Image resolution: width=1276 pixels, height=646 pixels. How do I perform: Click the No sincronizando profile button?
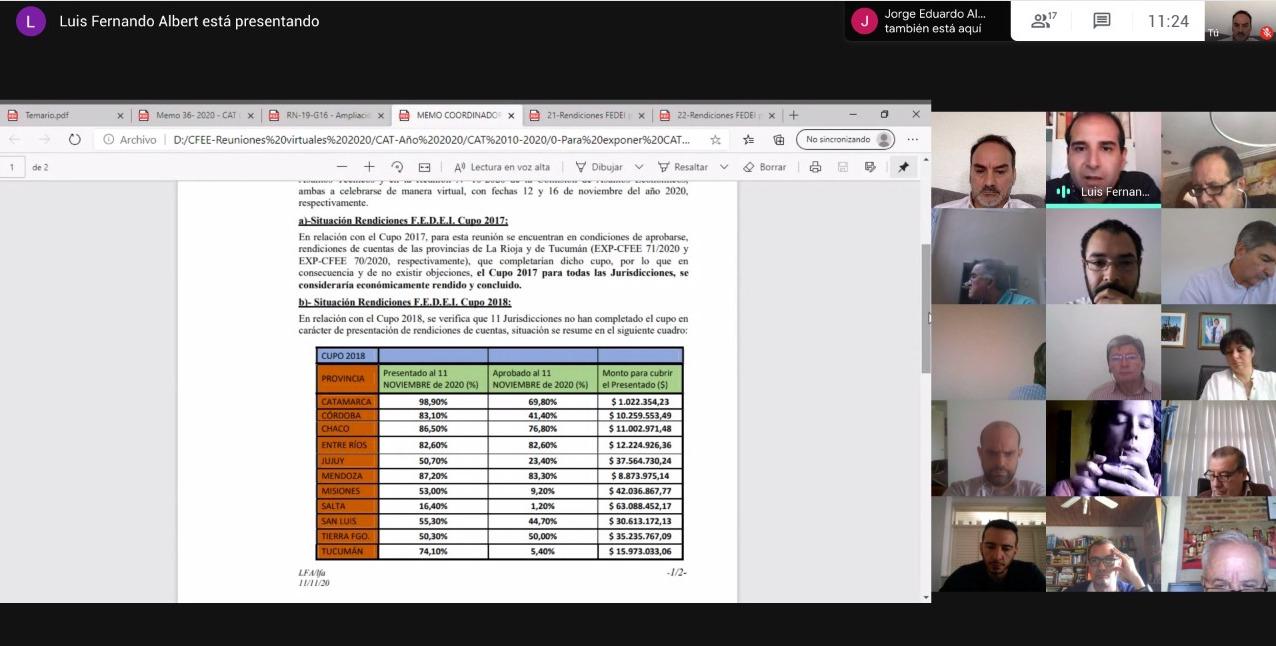846,140
